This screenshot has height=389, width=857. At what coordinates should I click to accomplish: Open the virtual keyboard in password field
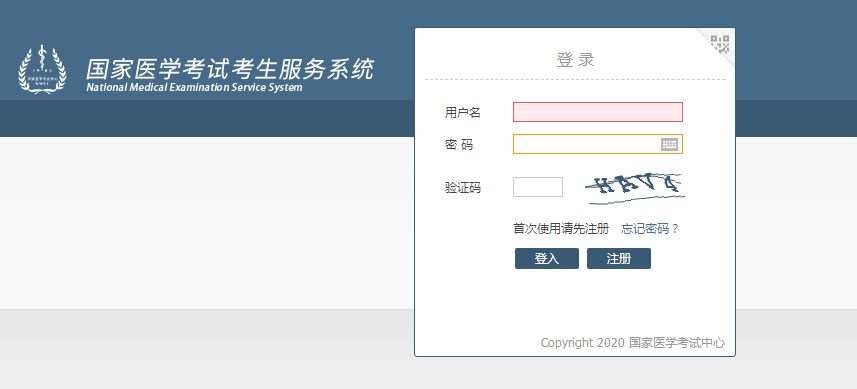670,144
